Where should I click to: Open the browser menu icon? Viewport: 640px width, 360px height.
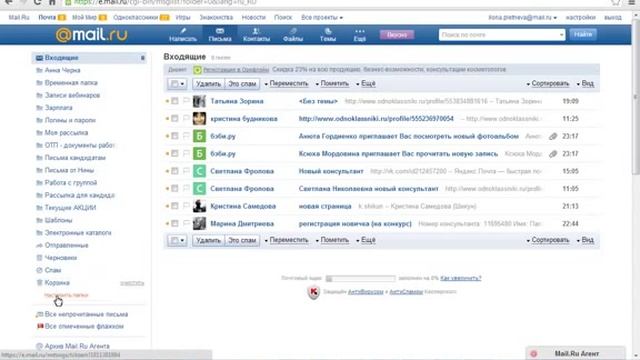[x=631, y=2]
